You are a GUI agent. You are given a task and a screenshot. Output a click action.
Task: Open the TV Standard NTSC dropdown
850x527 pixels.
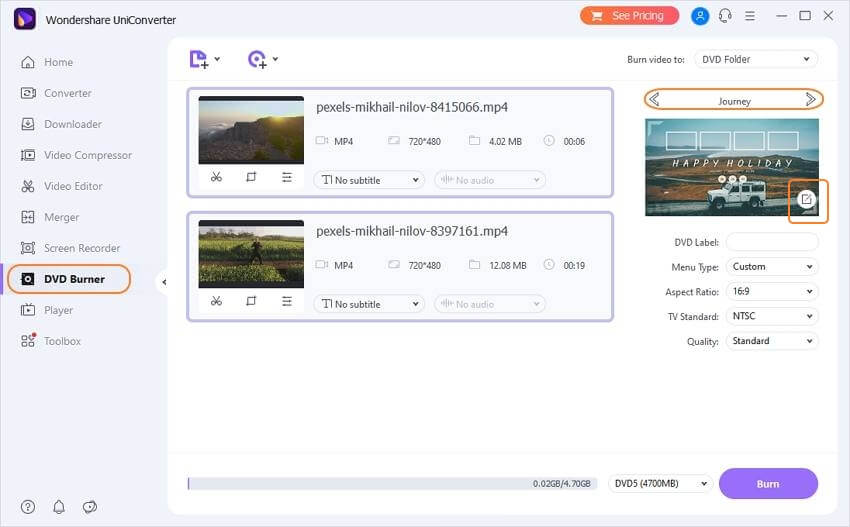coord(772,316)
